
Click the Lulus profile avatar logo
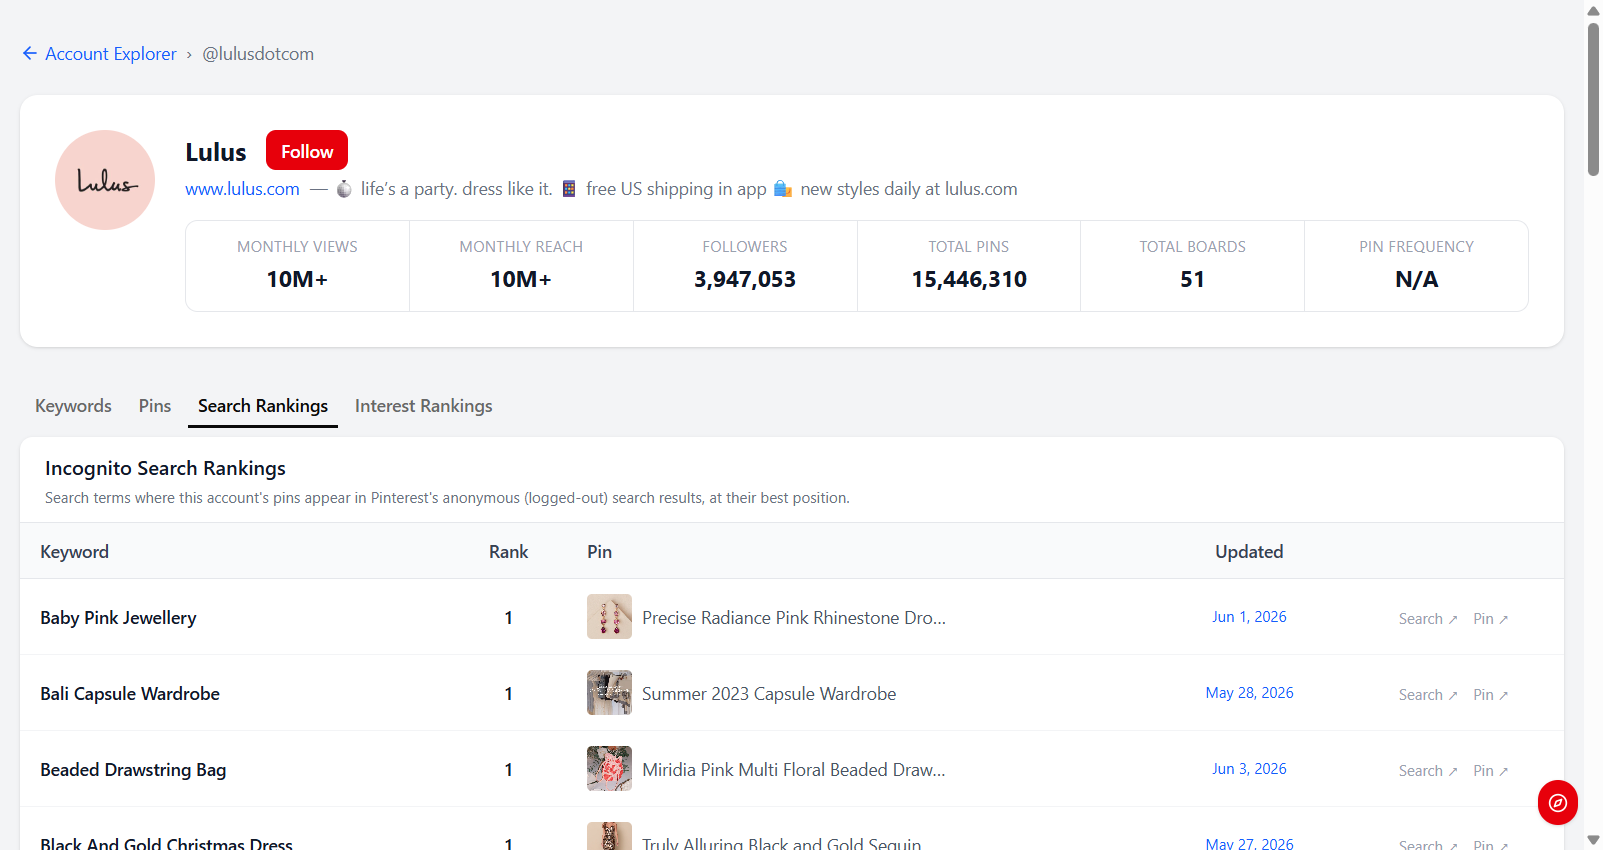(x=105, y=180)
